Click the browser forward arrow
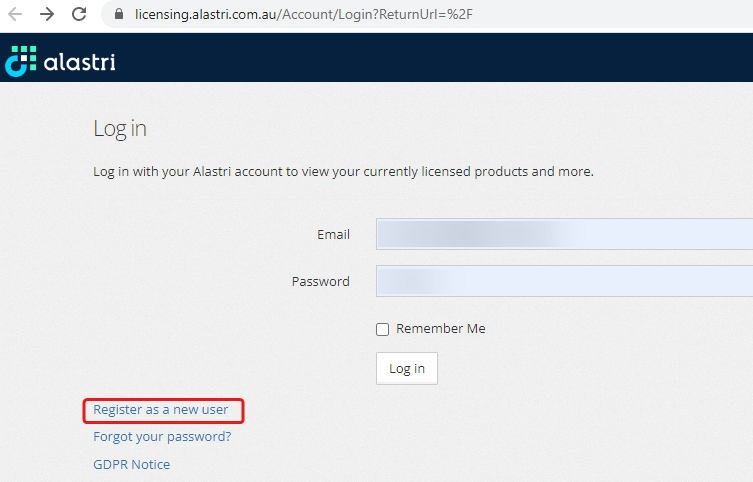Image resolution: width=753 pixels, height=482 pixels. 46,15
